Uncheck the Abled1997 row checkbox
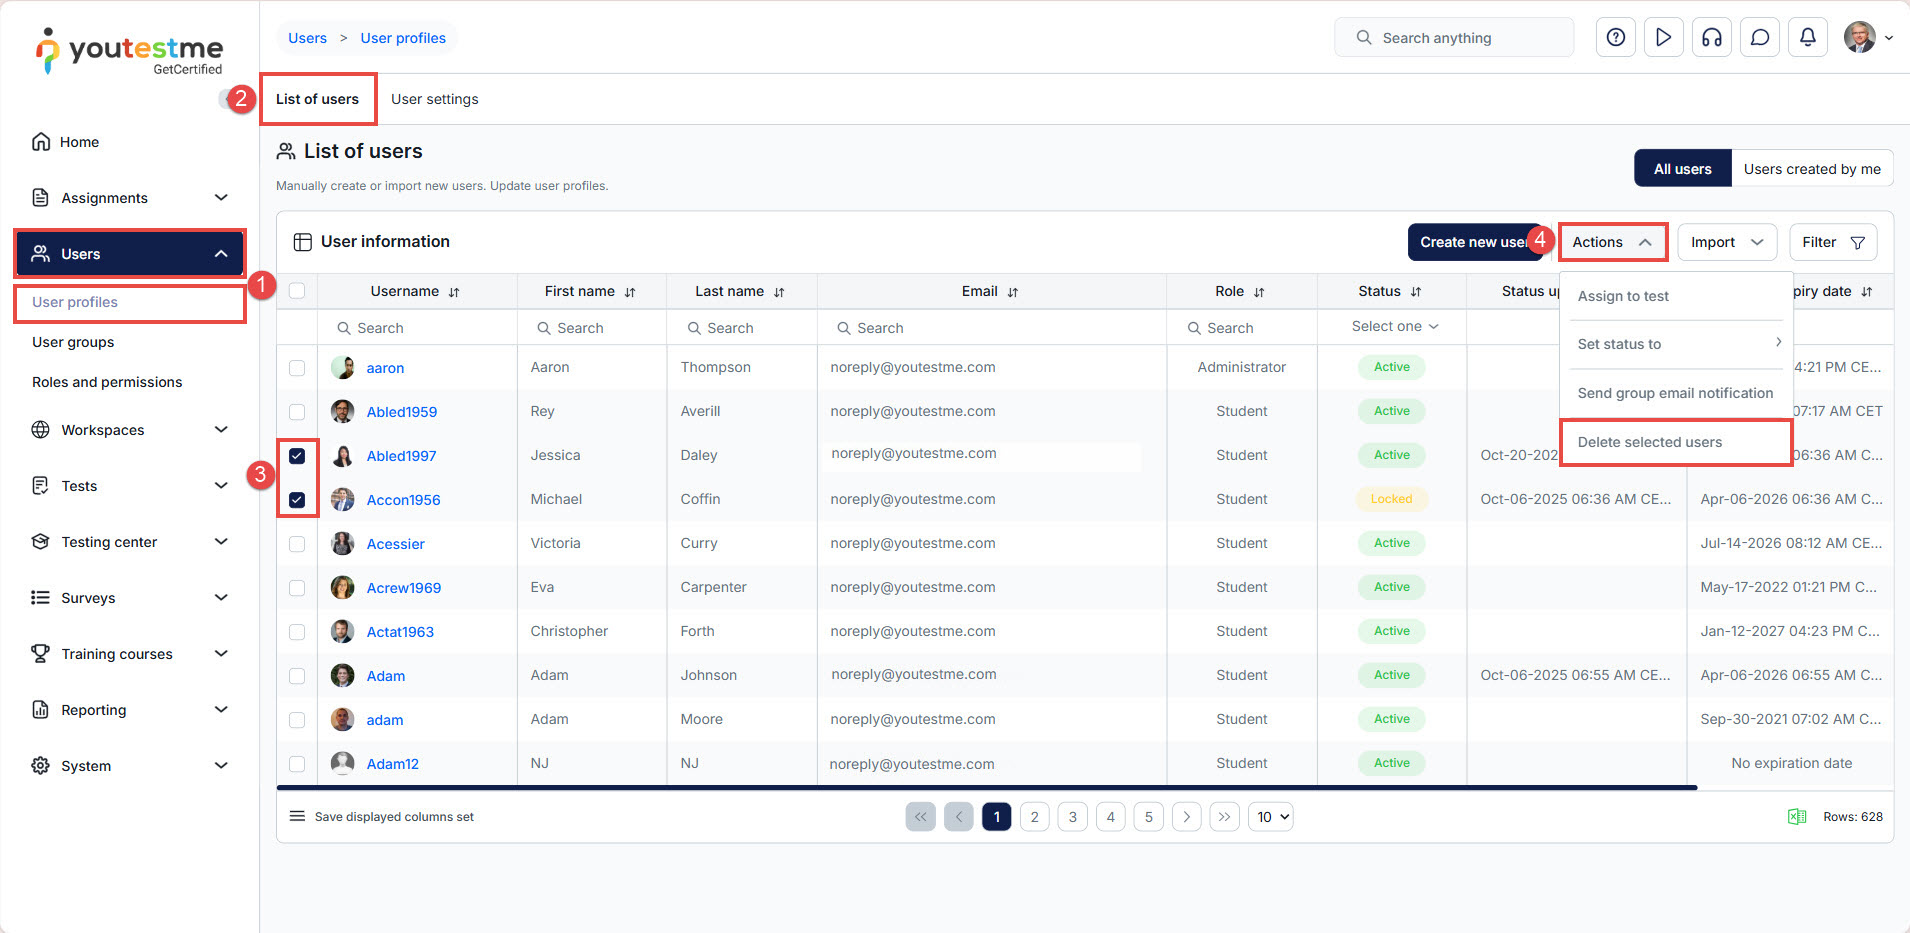The image size is (1910, 933). click(297, 456)
